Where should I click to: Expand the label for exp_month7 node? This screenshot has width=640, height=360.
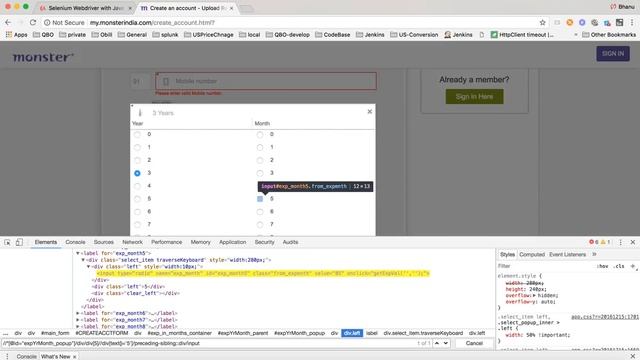point(78,320)
